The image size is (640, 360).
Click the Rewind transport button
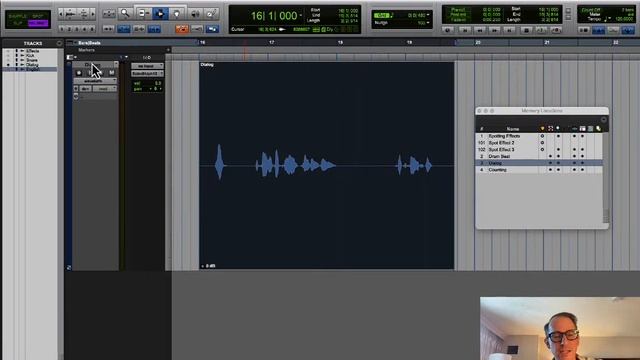[x=480, y=30]
